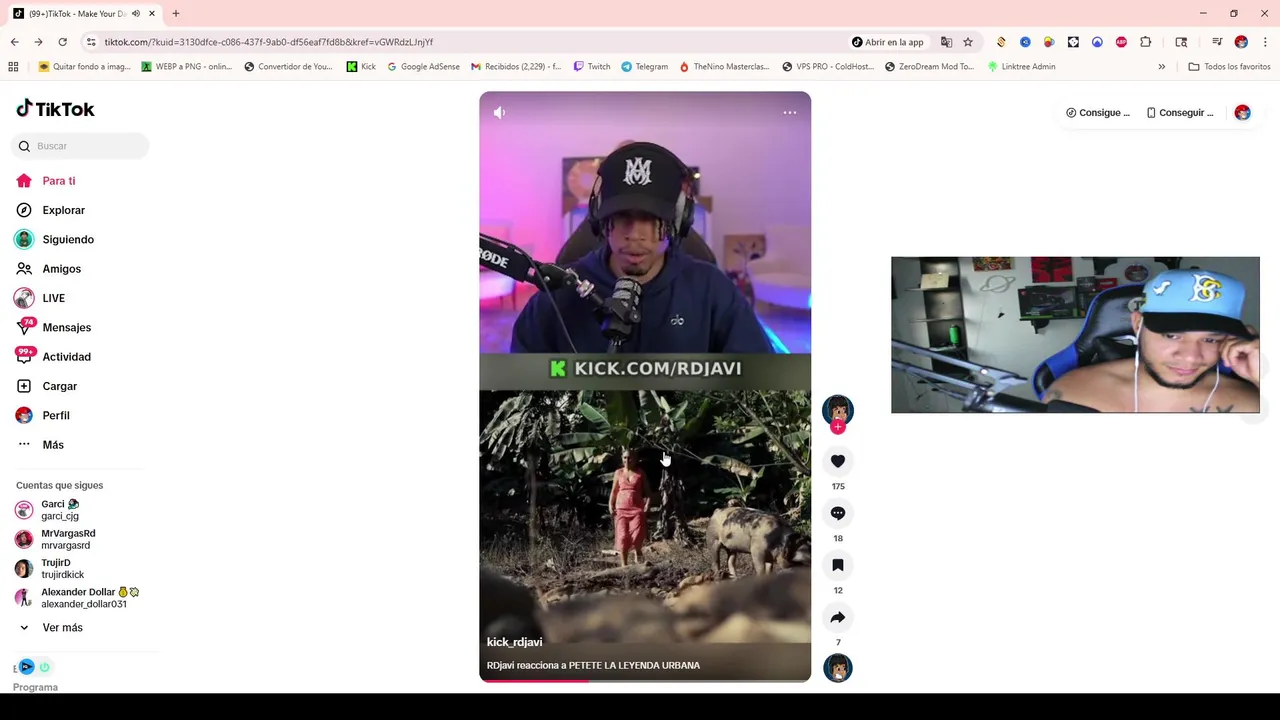Viewport: 1280px width, 720px height.
Task: Open Convertidor de You... bookmark
Action: (x=288, y=67)
